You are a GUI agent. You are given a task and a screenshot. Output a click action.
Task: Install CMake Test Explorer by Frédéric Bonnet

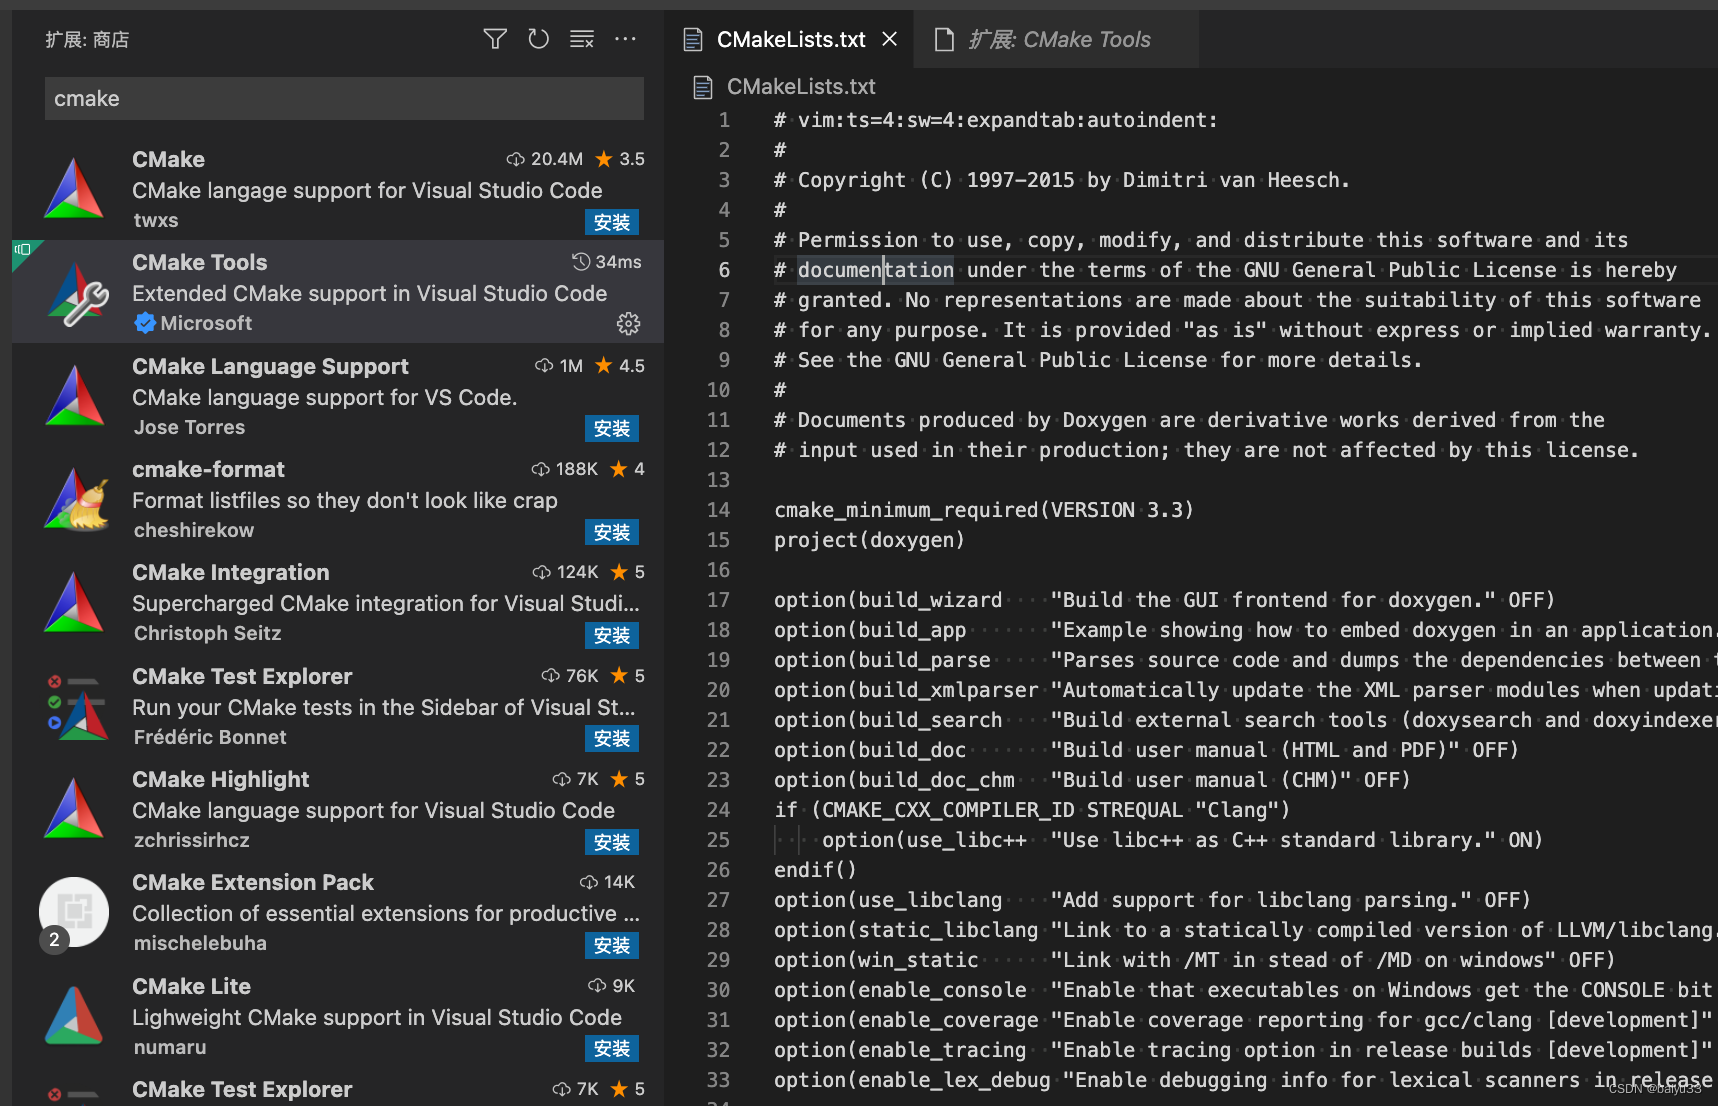pyautogui.click(x=612, y=738)
